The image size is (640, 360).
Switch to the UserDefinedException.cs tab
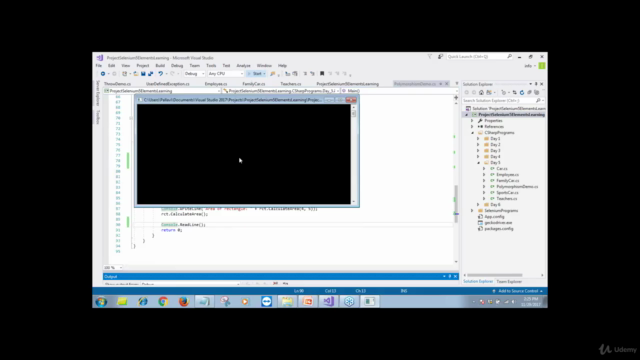point(168,84)
